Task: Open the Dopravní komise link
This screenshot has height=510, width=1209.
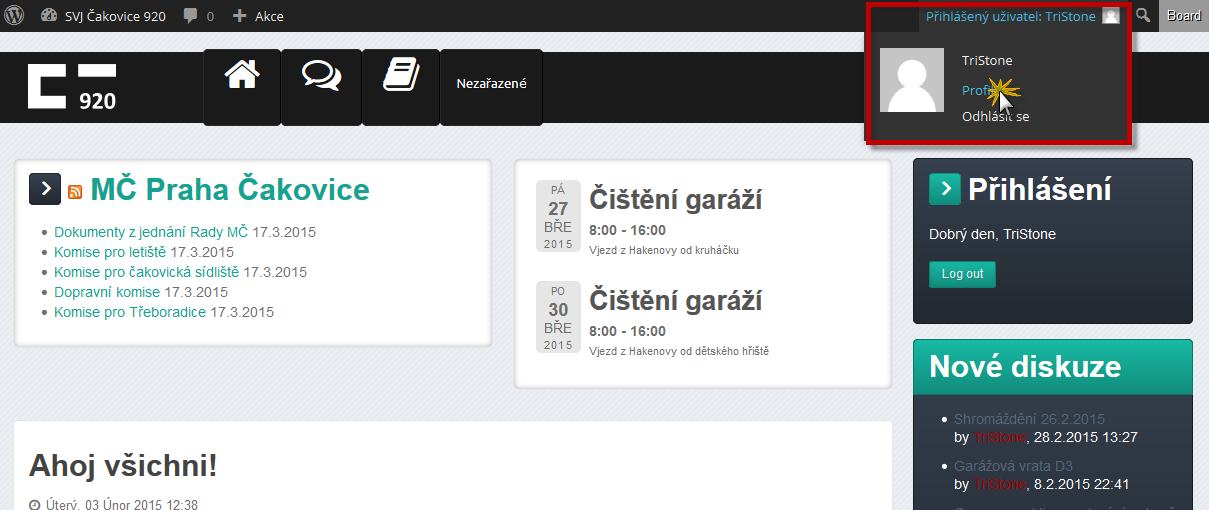Action: (107, 292)
